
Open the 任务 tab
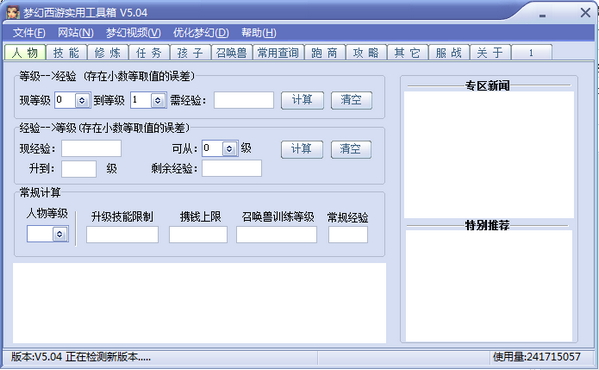(149, 53)
